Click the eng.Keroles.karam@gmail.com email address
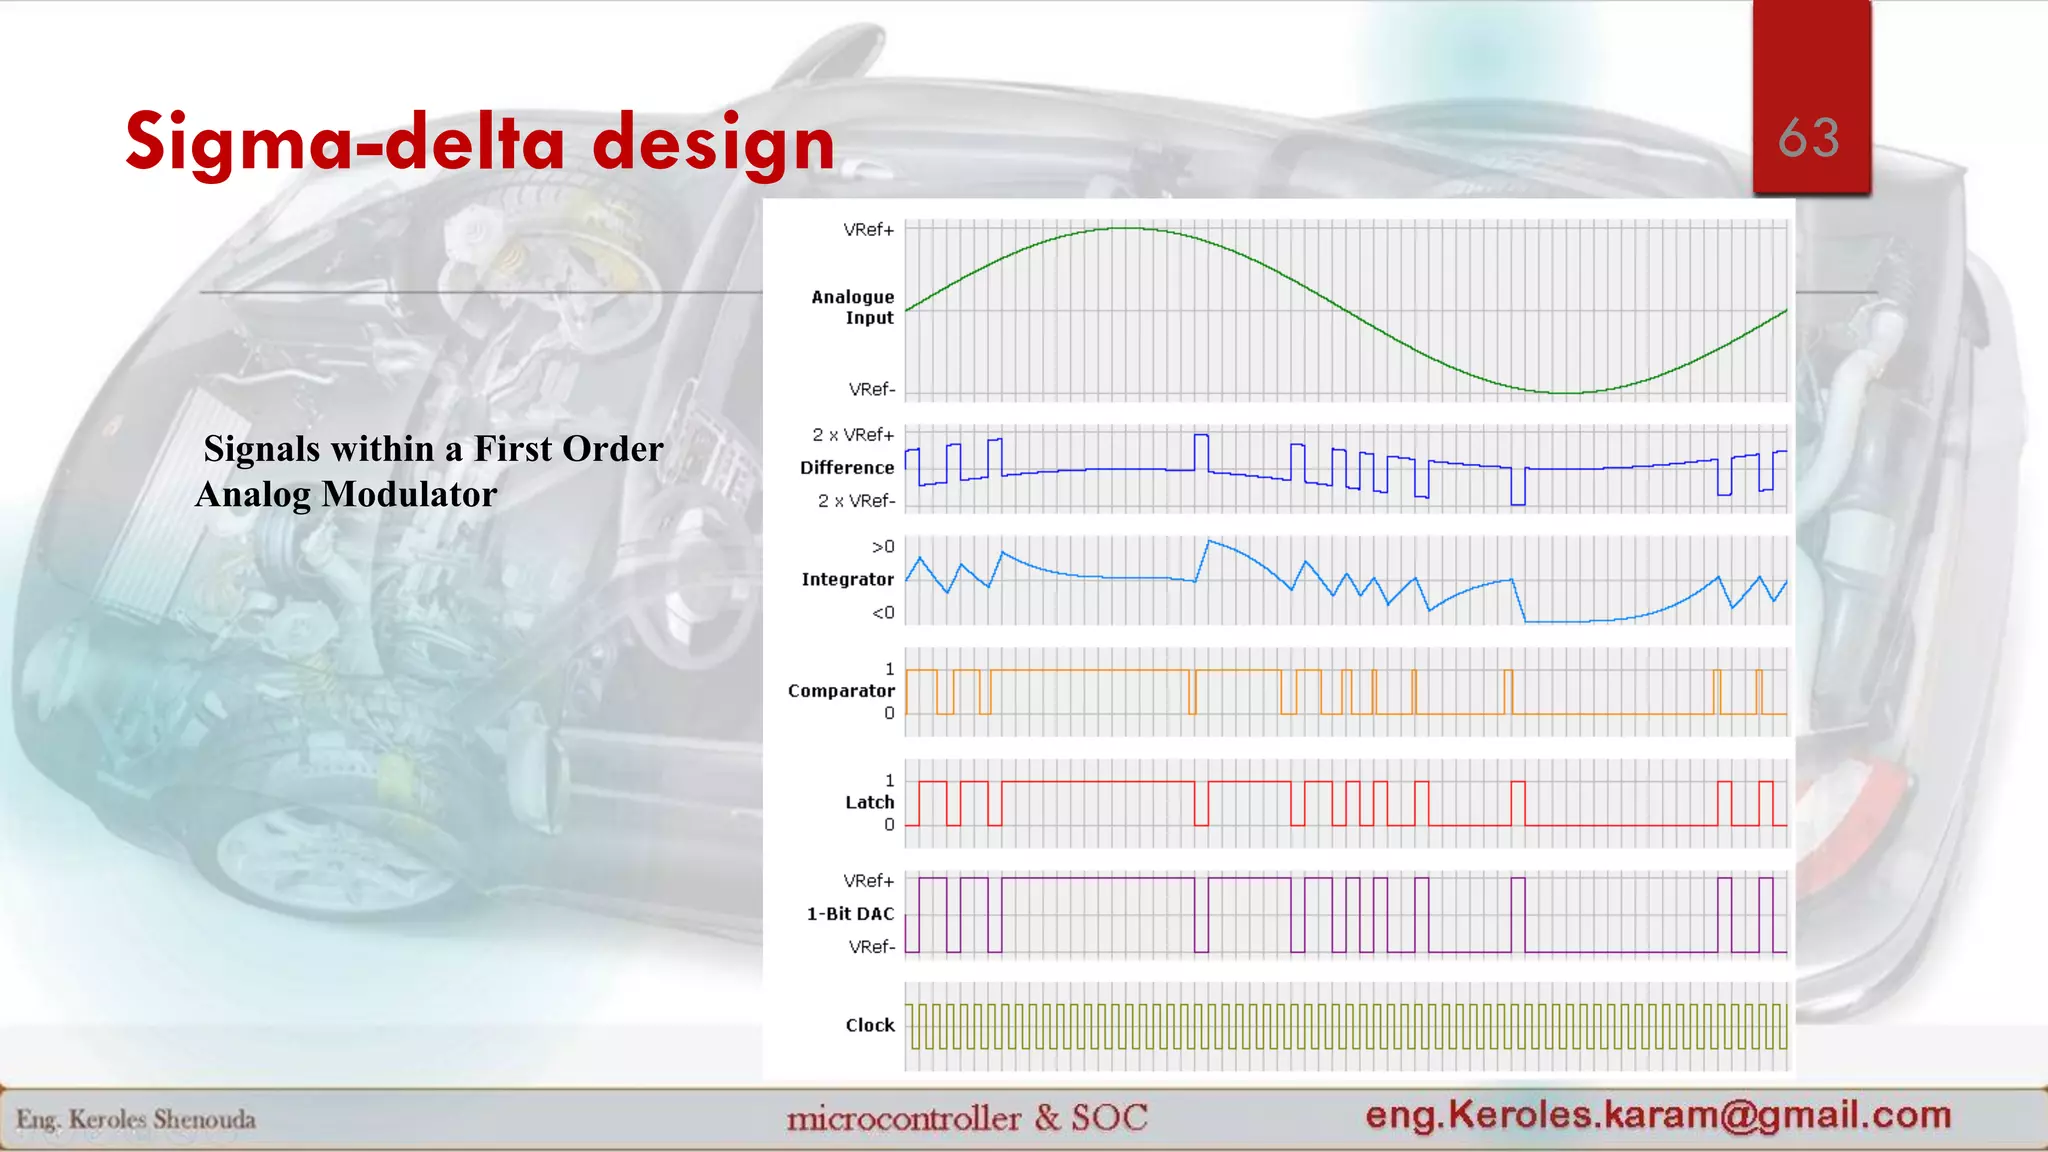Image resolution: width=2048 pixels, height=1152 pixels. tap(1658, 1114)
